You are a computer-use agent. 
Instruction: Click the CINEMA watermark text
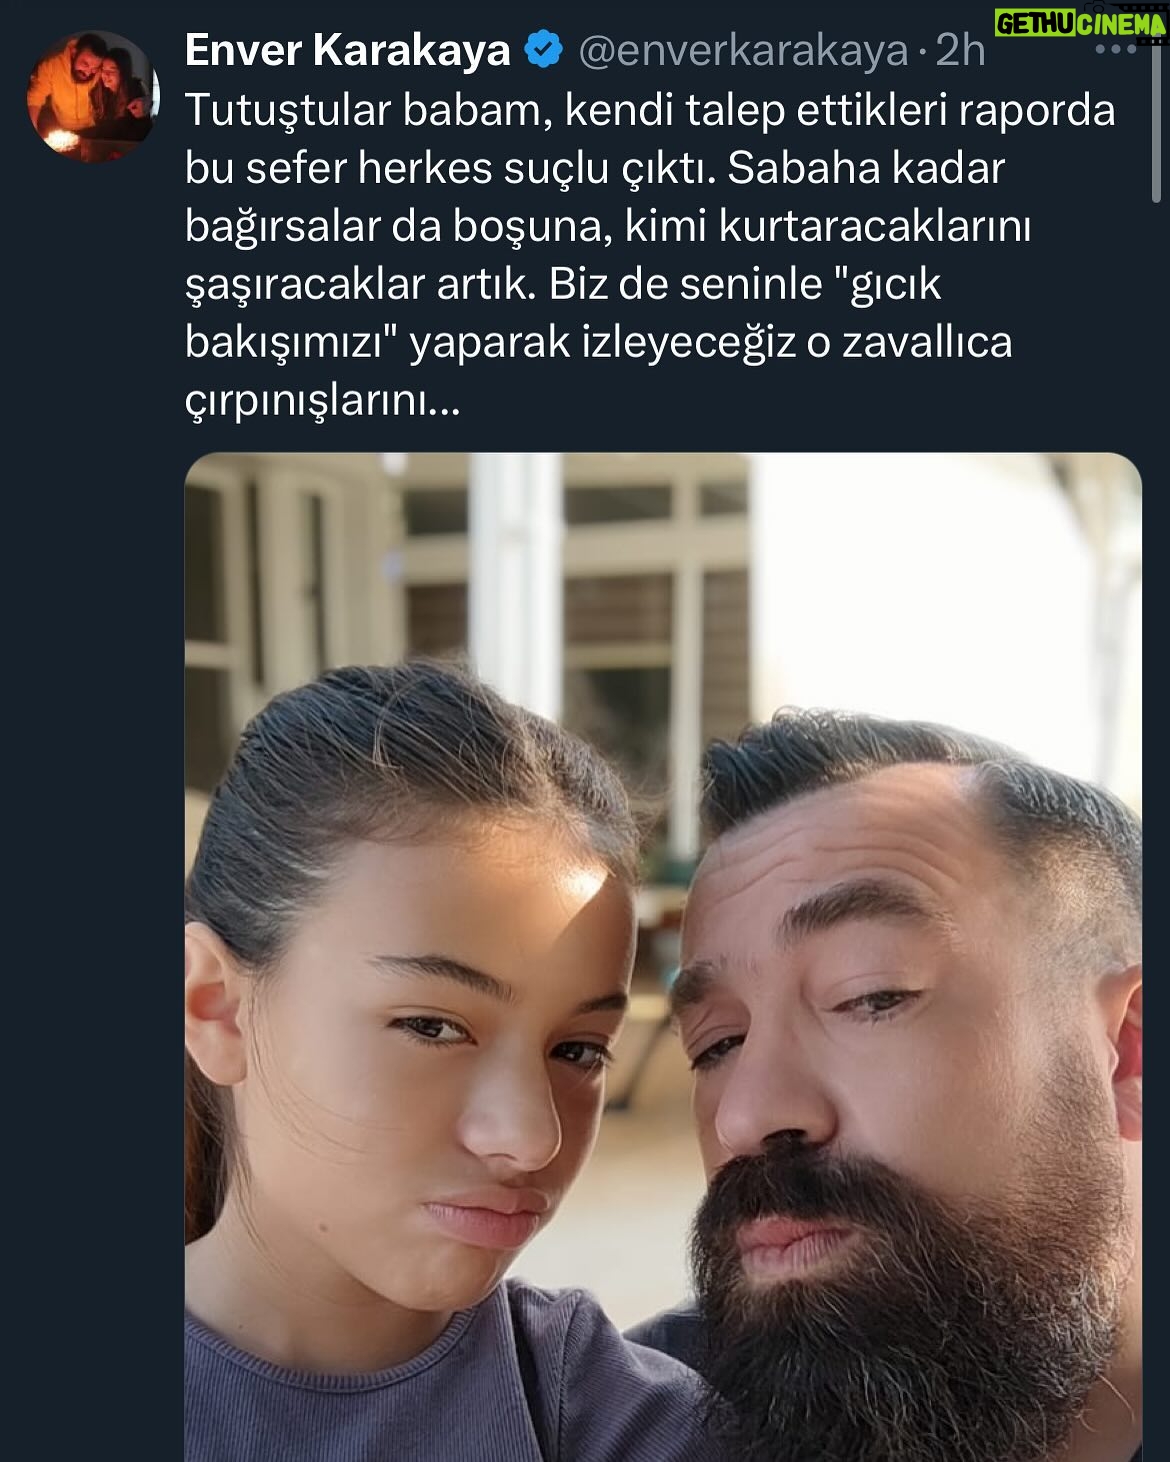[1120, 24]
